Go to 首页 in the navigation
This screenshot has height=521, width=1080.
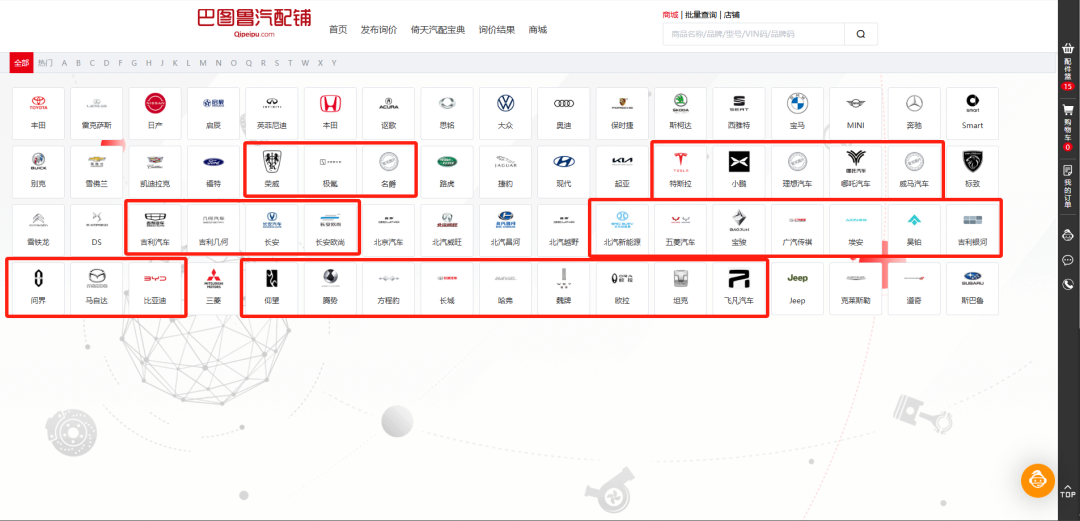click(338, 30)
